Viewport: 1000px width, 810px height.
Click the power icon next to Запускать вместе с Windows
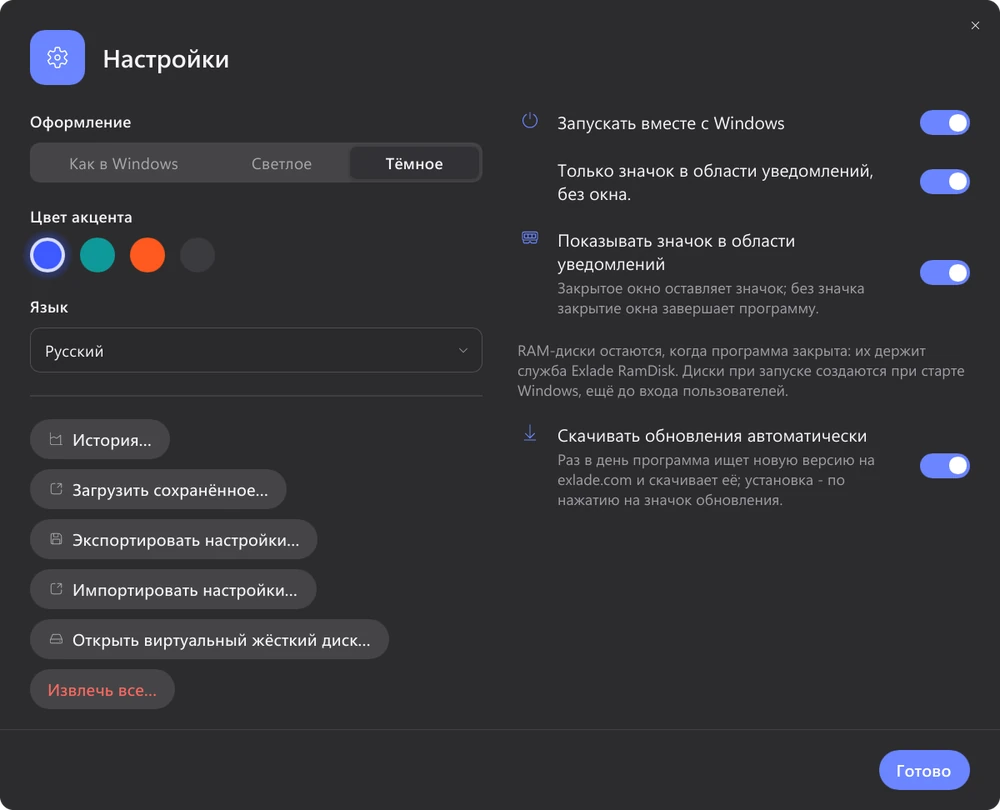coord(529,121)
